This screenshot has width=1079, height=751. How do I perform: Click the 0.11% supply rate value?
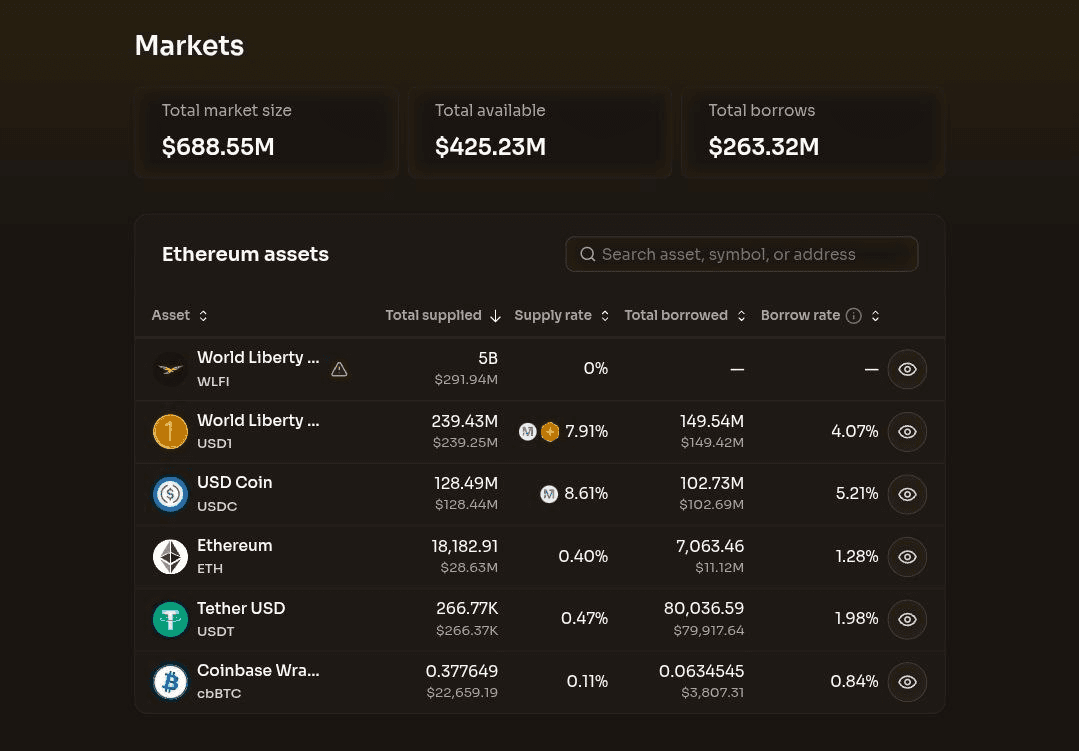587,681
